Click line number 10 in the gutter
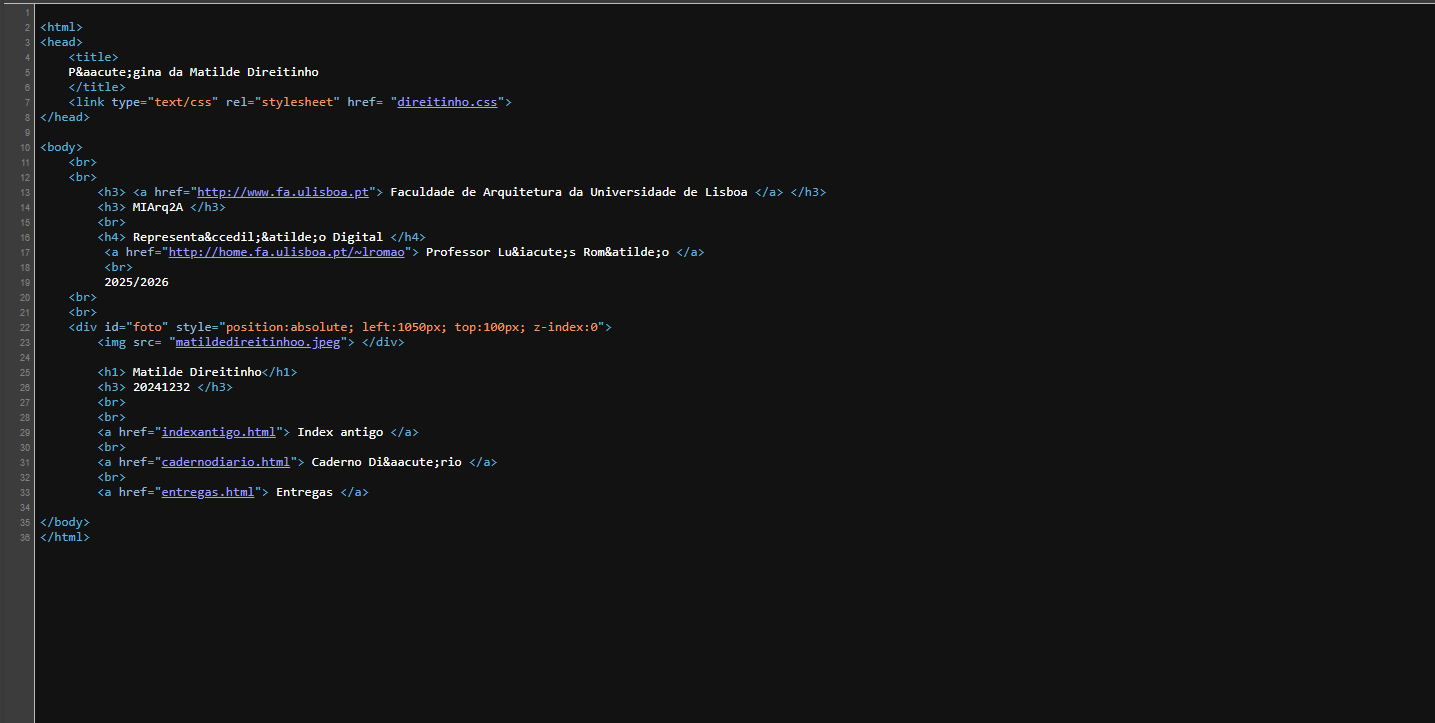This screenshot has width=1435, height=723. click(24, 147)
